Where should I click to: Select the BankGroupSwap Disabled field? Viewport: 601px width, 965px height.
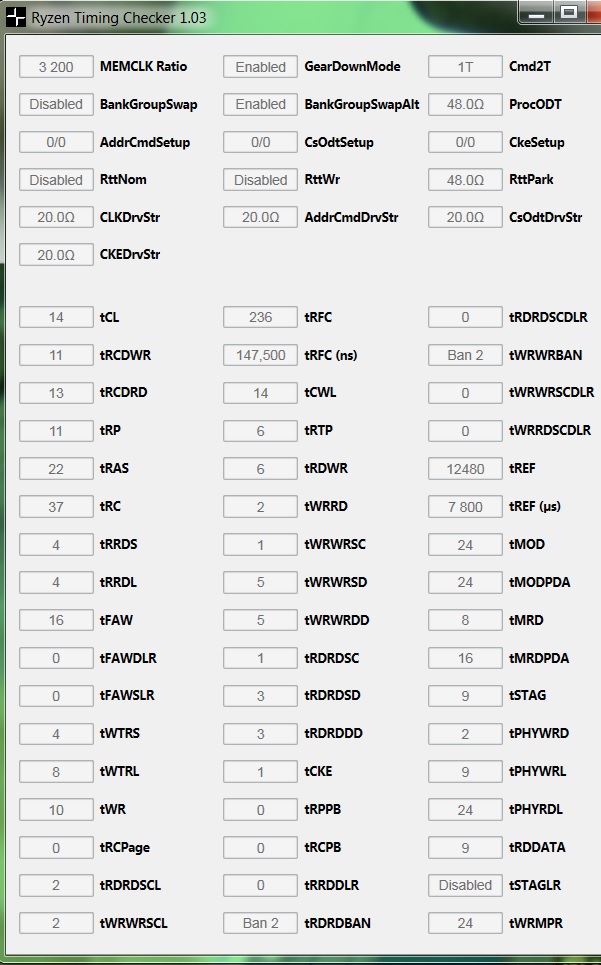(x=56, y=104)
